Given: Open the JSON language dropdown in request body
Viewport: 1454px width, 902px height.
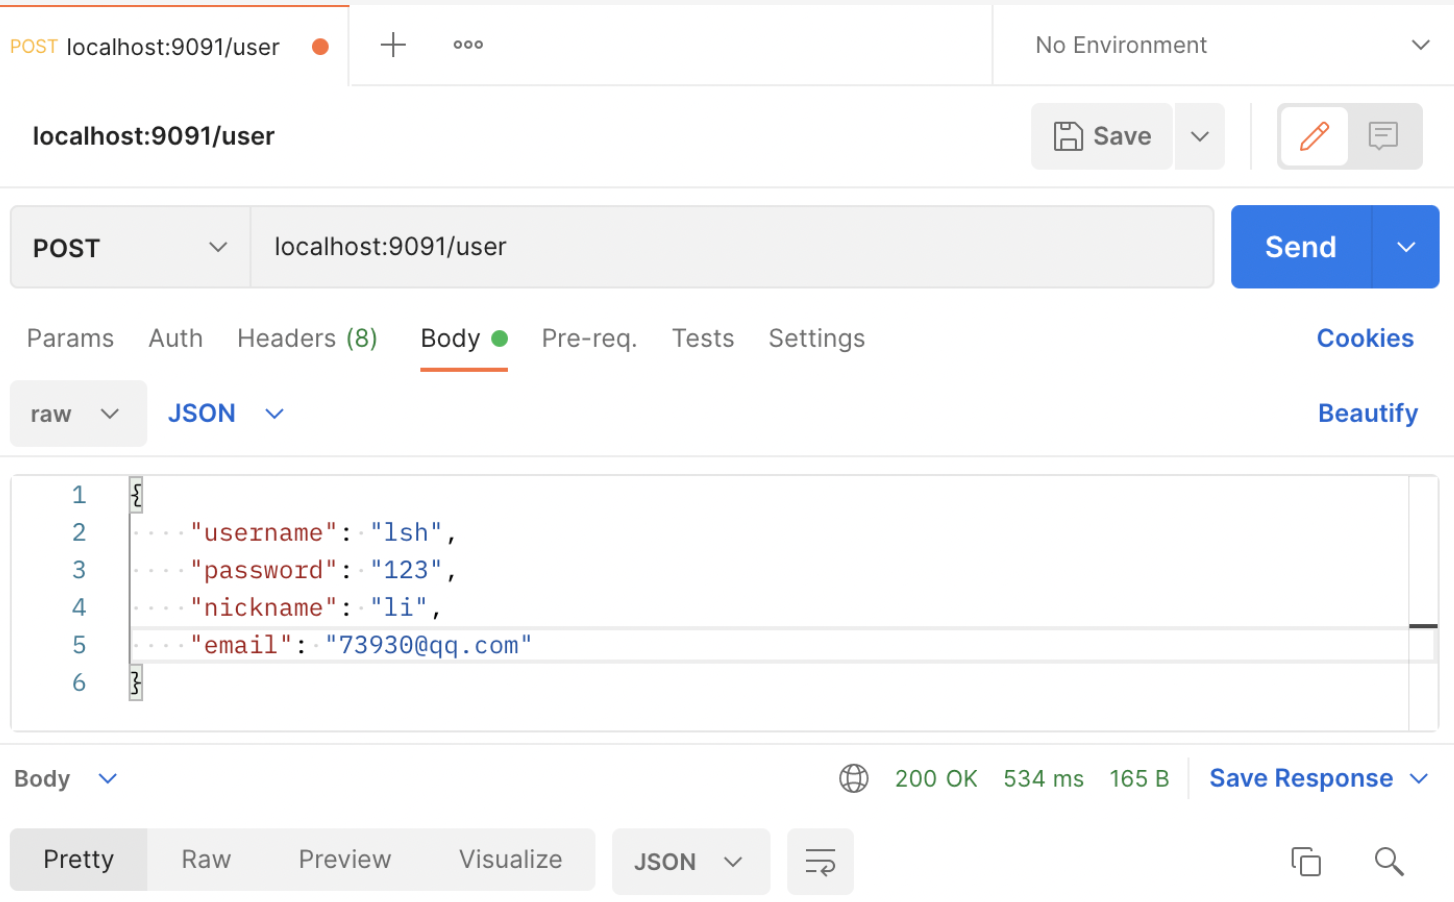Looking at the screenshot, I should 226,414.
